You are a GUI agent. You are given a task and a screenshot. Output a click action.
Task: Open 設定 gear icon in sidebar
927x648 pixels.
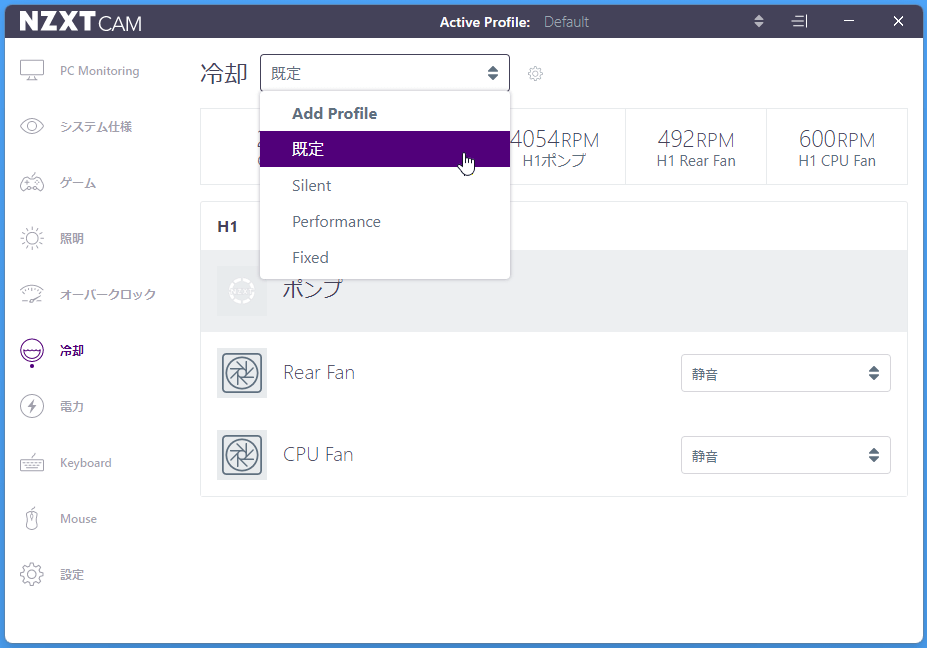click(x=32, y=575)
